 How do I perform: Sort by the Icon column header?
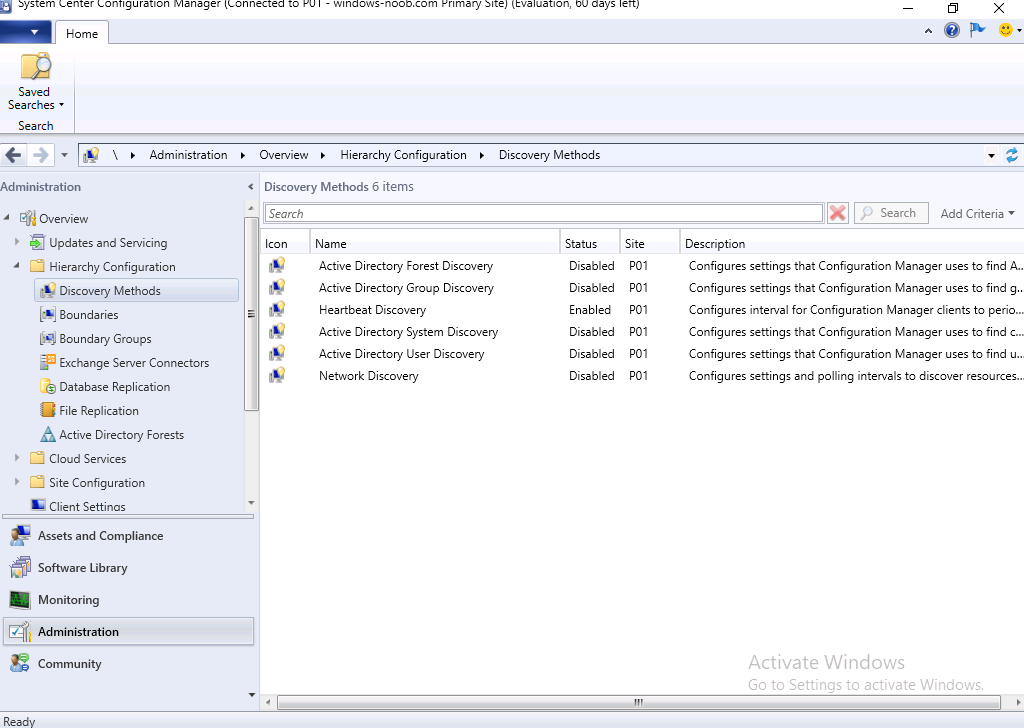[x=285, y=244]
